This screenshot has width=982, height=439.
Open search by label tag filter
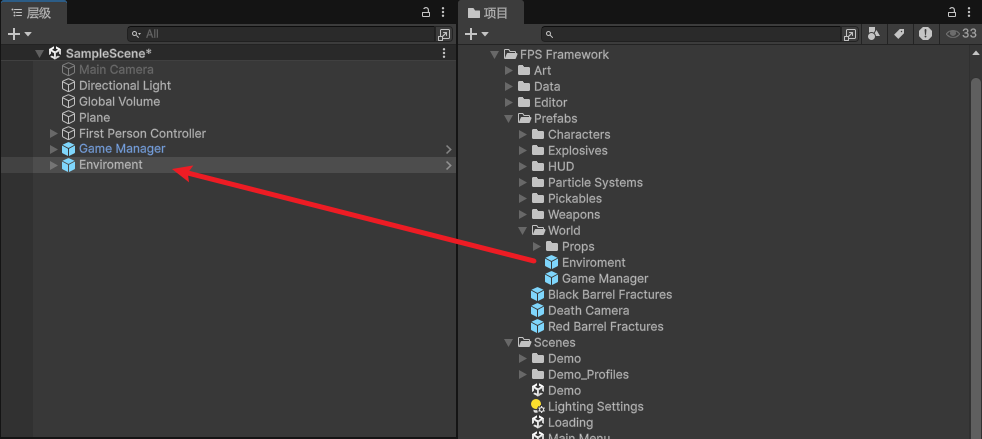click(899, 34)
